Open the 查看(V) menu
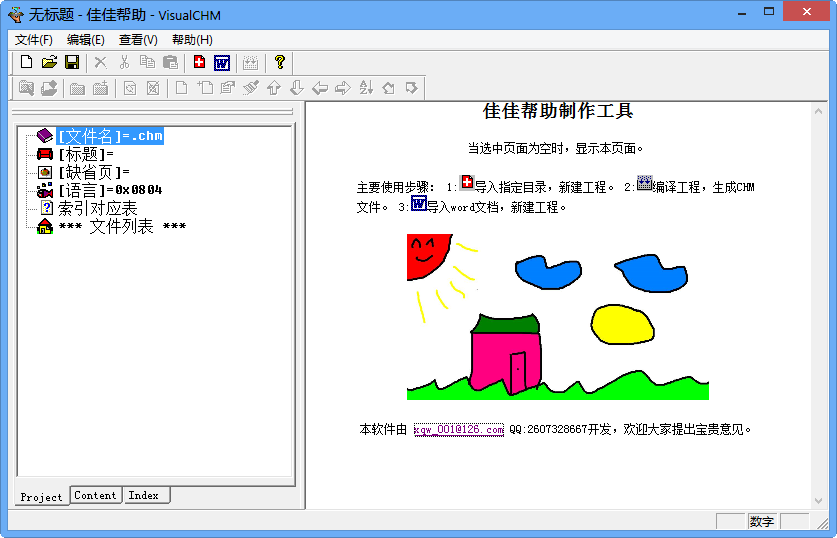837x538 pixels. [138, 39]
